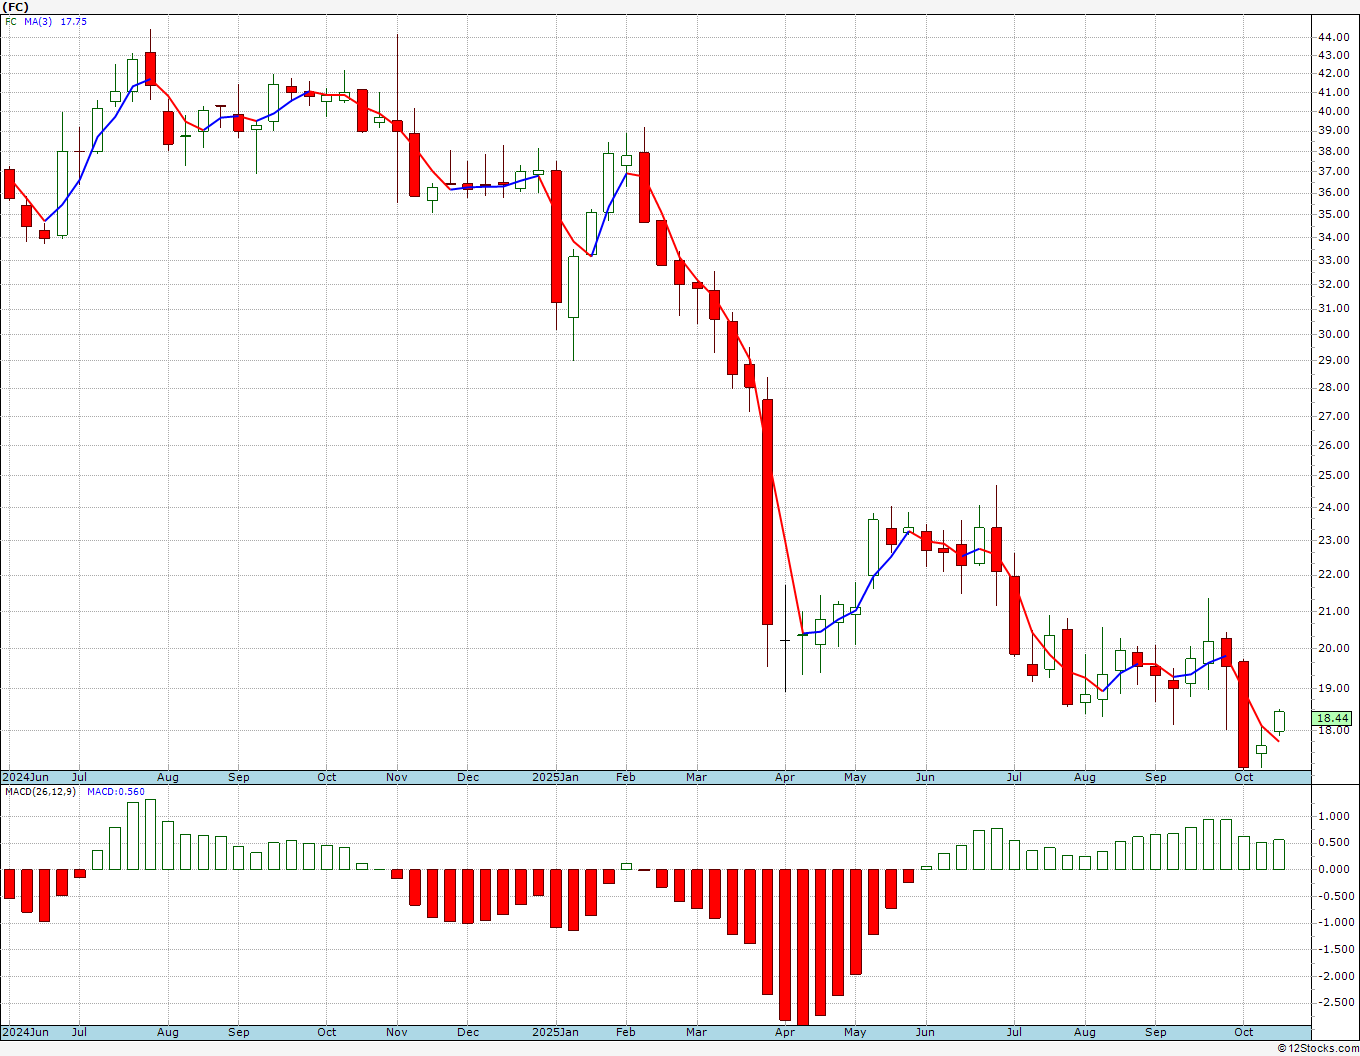Select the 40.00 price axis label
The image size is (1360, 1056).
1334,111
